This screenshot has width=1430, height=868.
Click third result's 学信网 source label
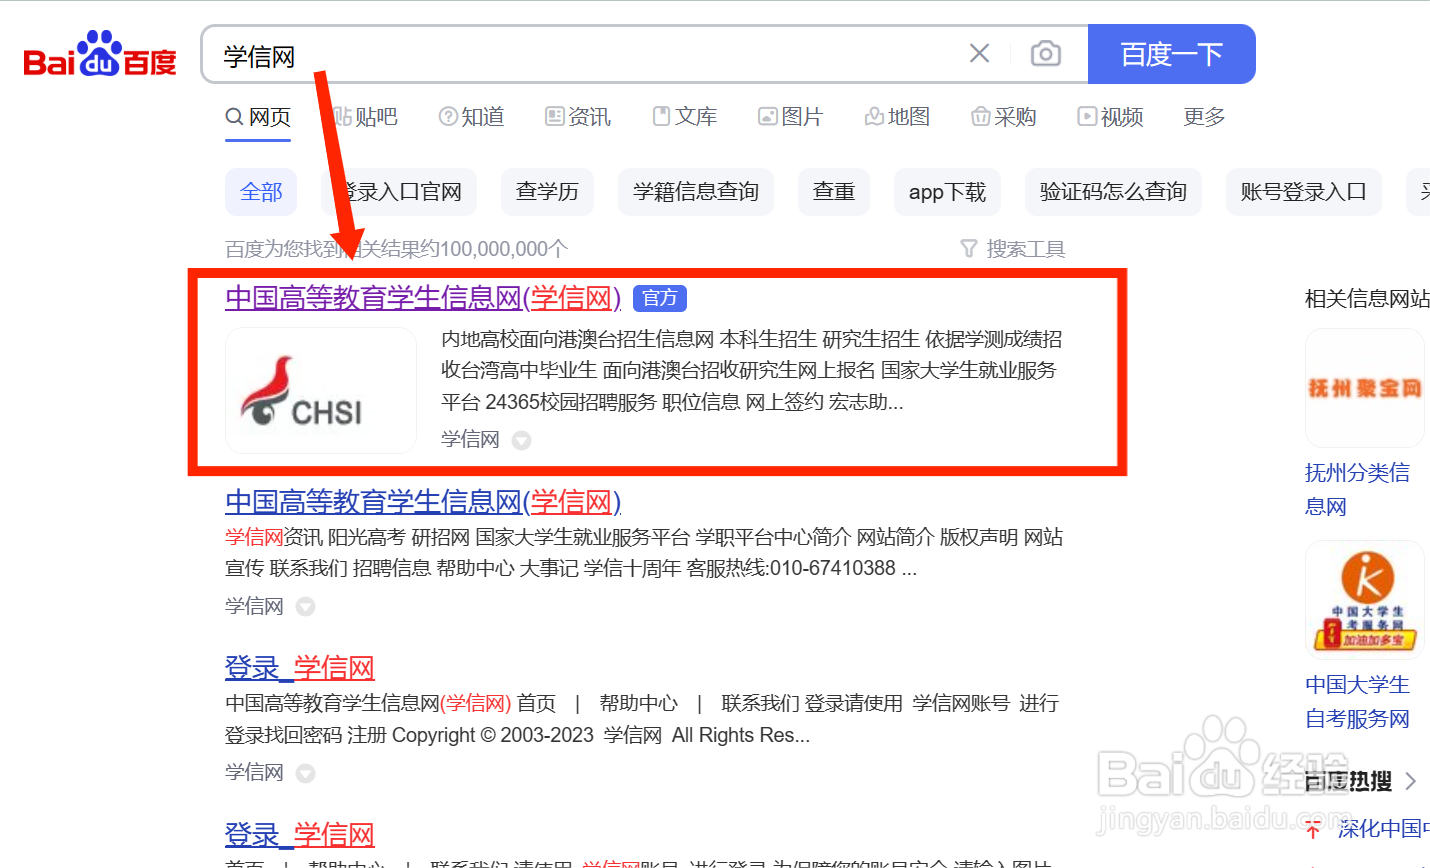[254, 772]
